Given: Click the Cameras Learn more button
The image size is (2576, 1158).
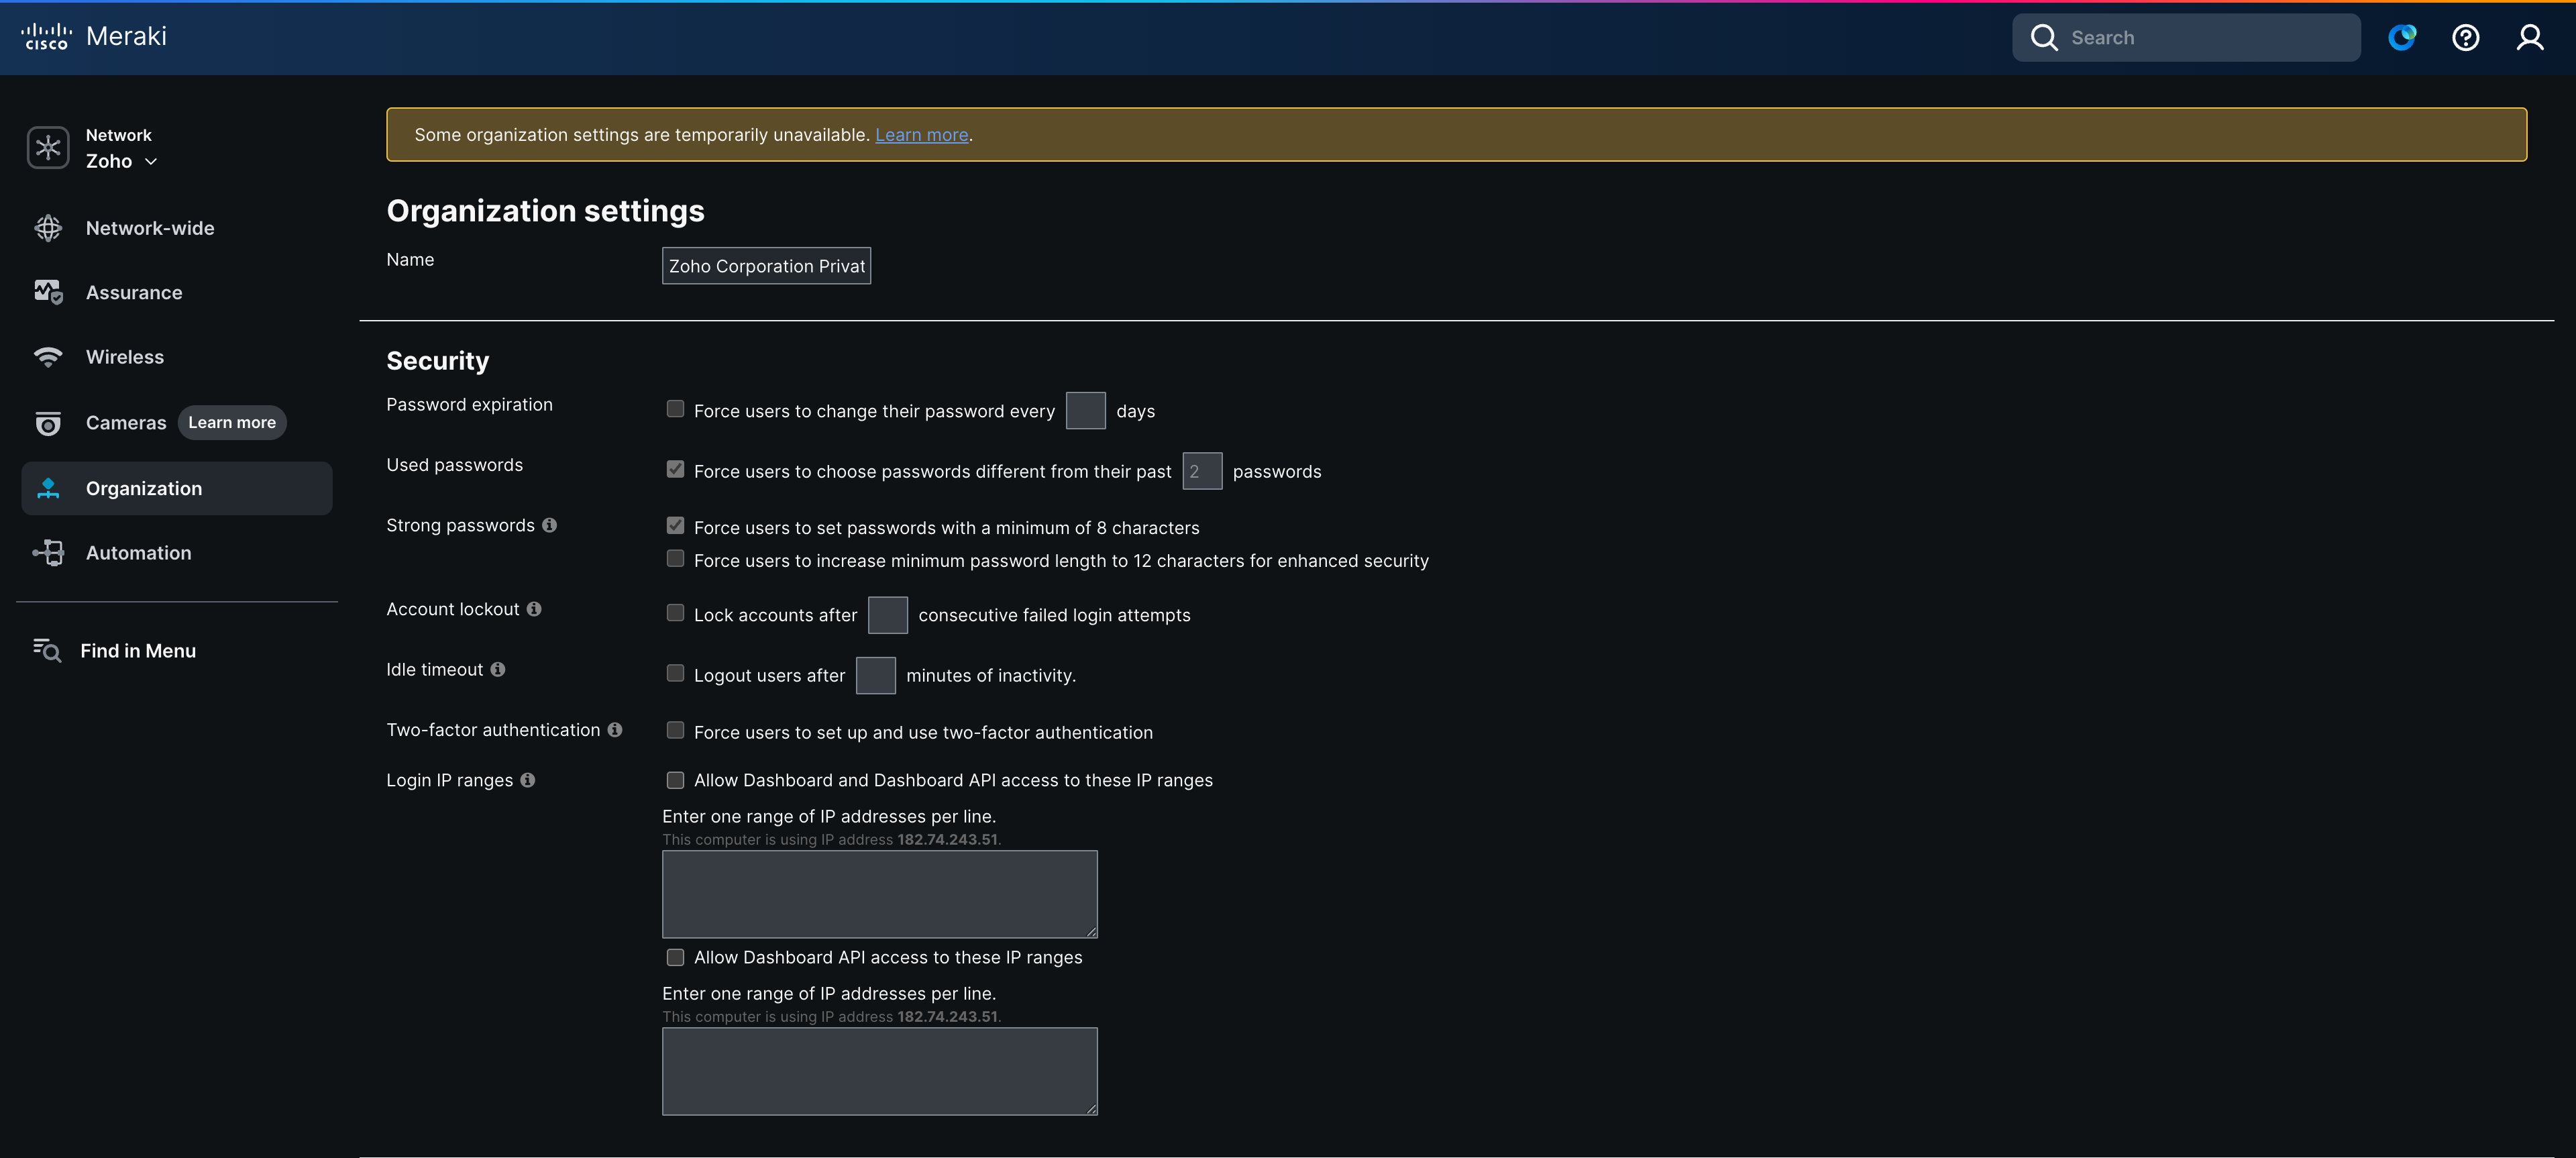Looking at the screenshot, I should 232,422.
